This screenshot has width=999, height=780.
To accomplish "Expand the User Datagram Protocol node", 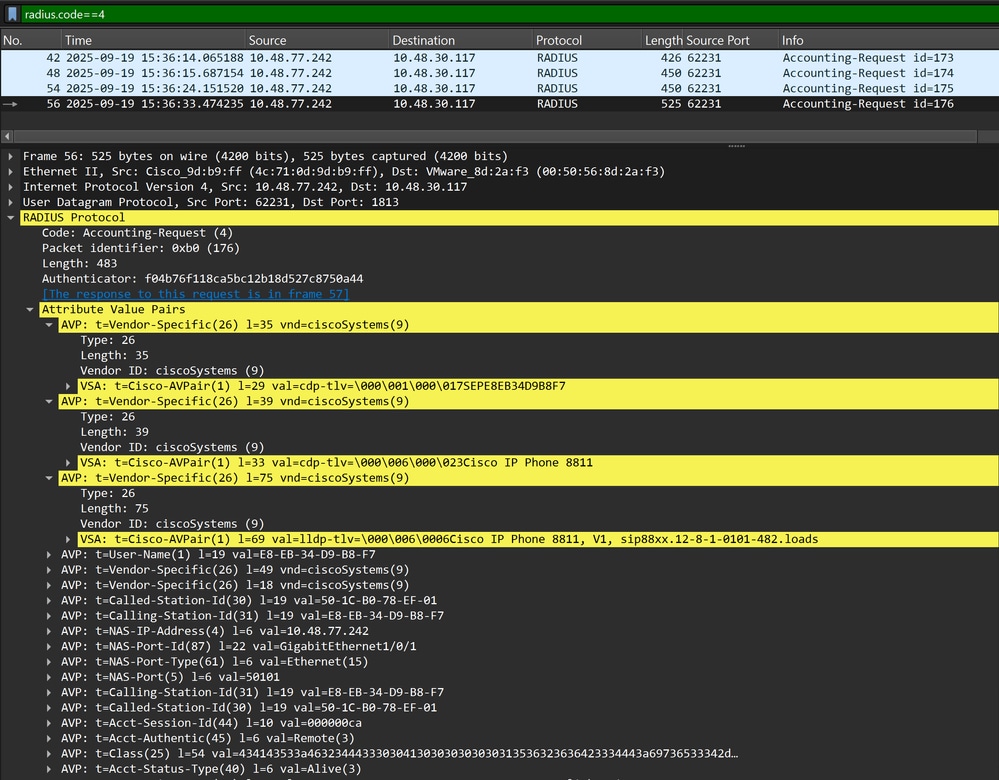I will (x=11, y=202).
